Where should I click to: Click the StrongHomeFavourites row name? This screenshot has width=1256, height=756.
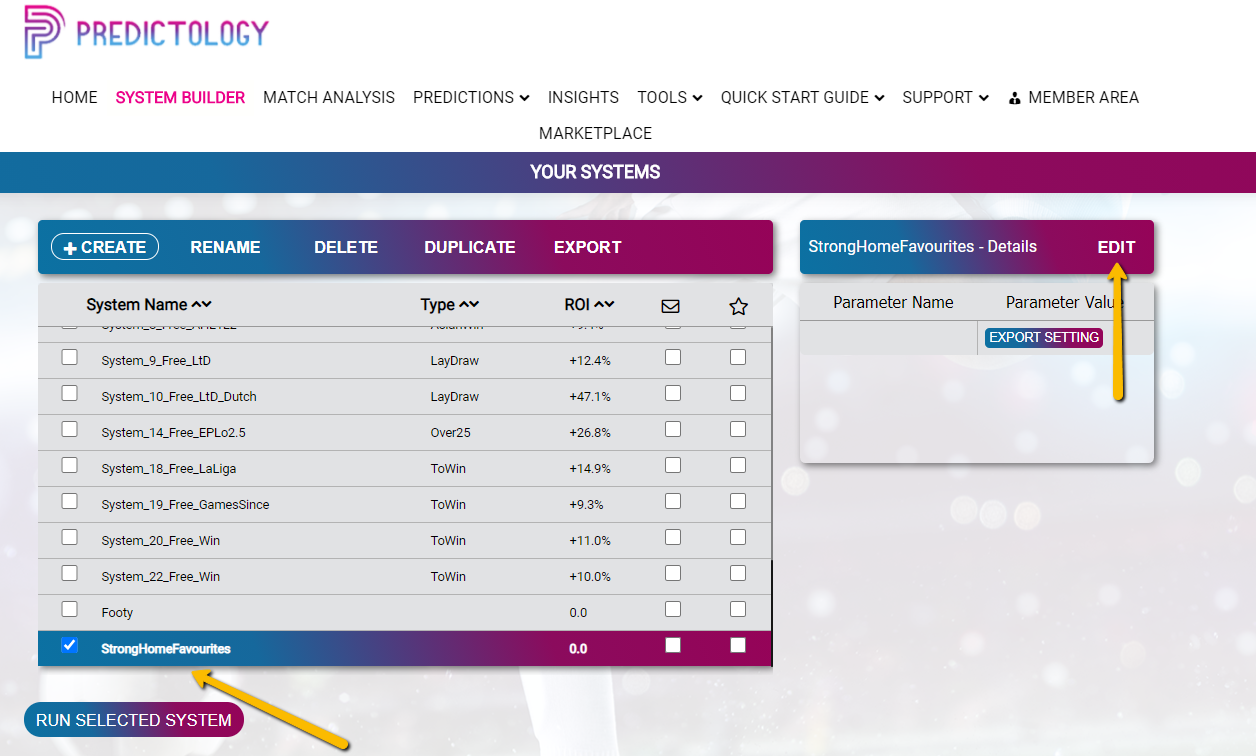pyautogui.click(x=166, y=649)
